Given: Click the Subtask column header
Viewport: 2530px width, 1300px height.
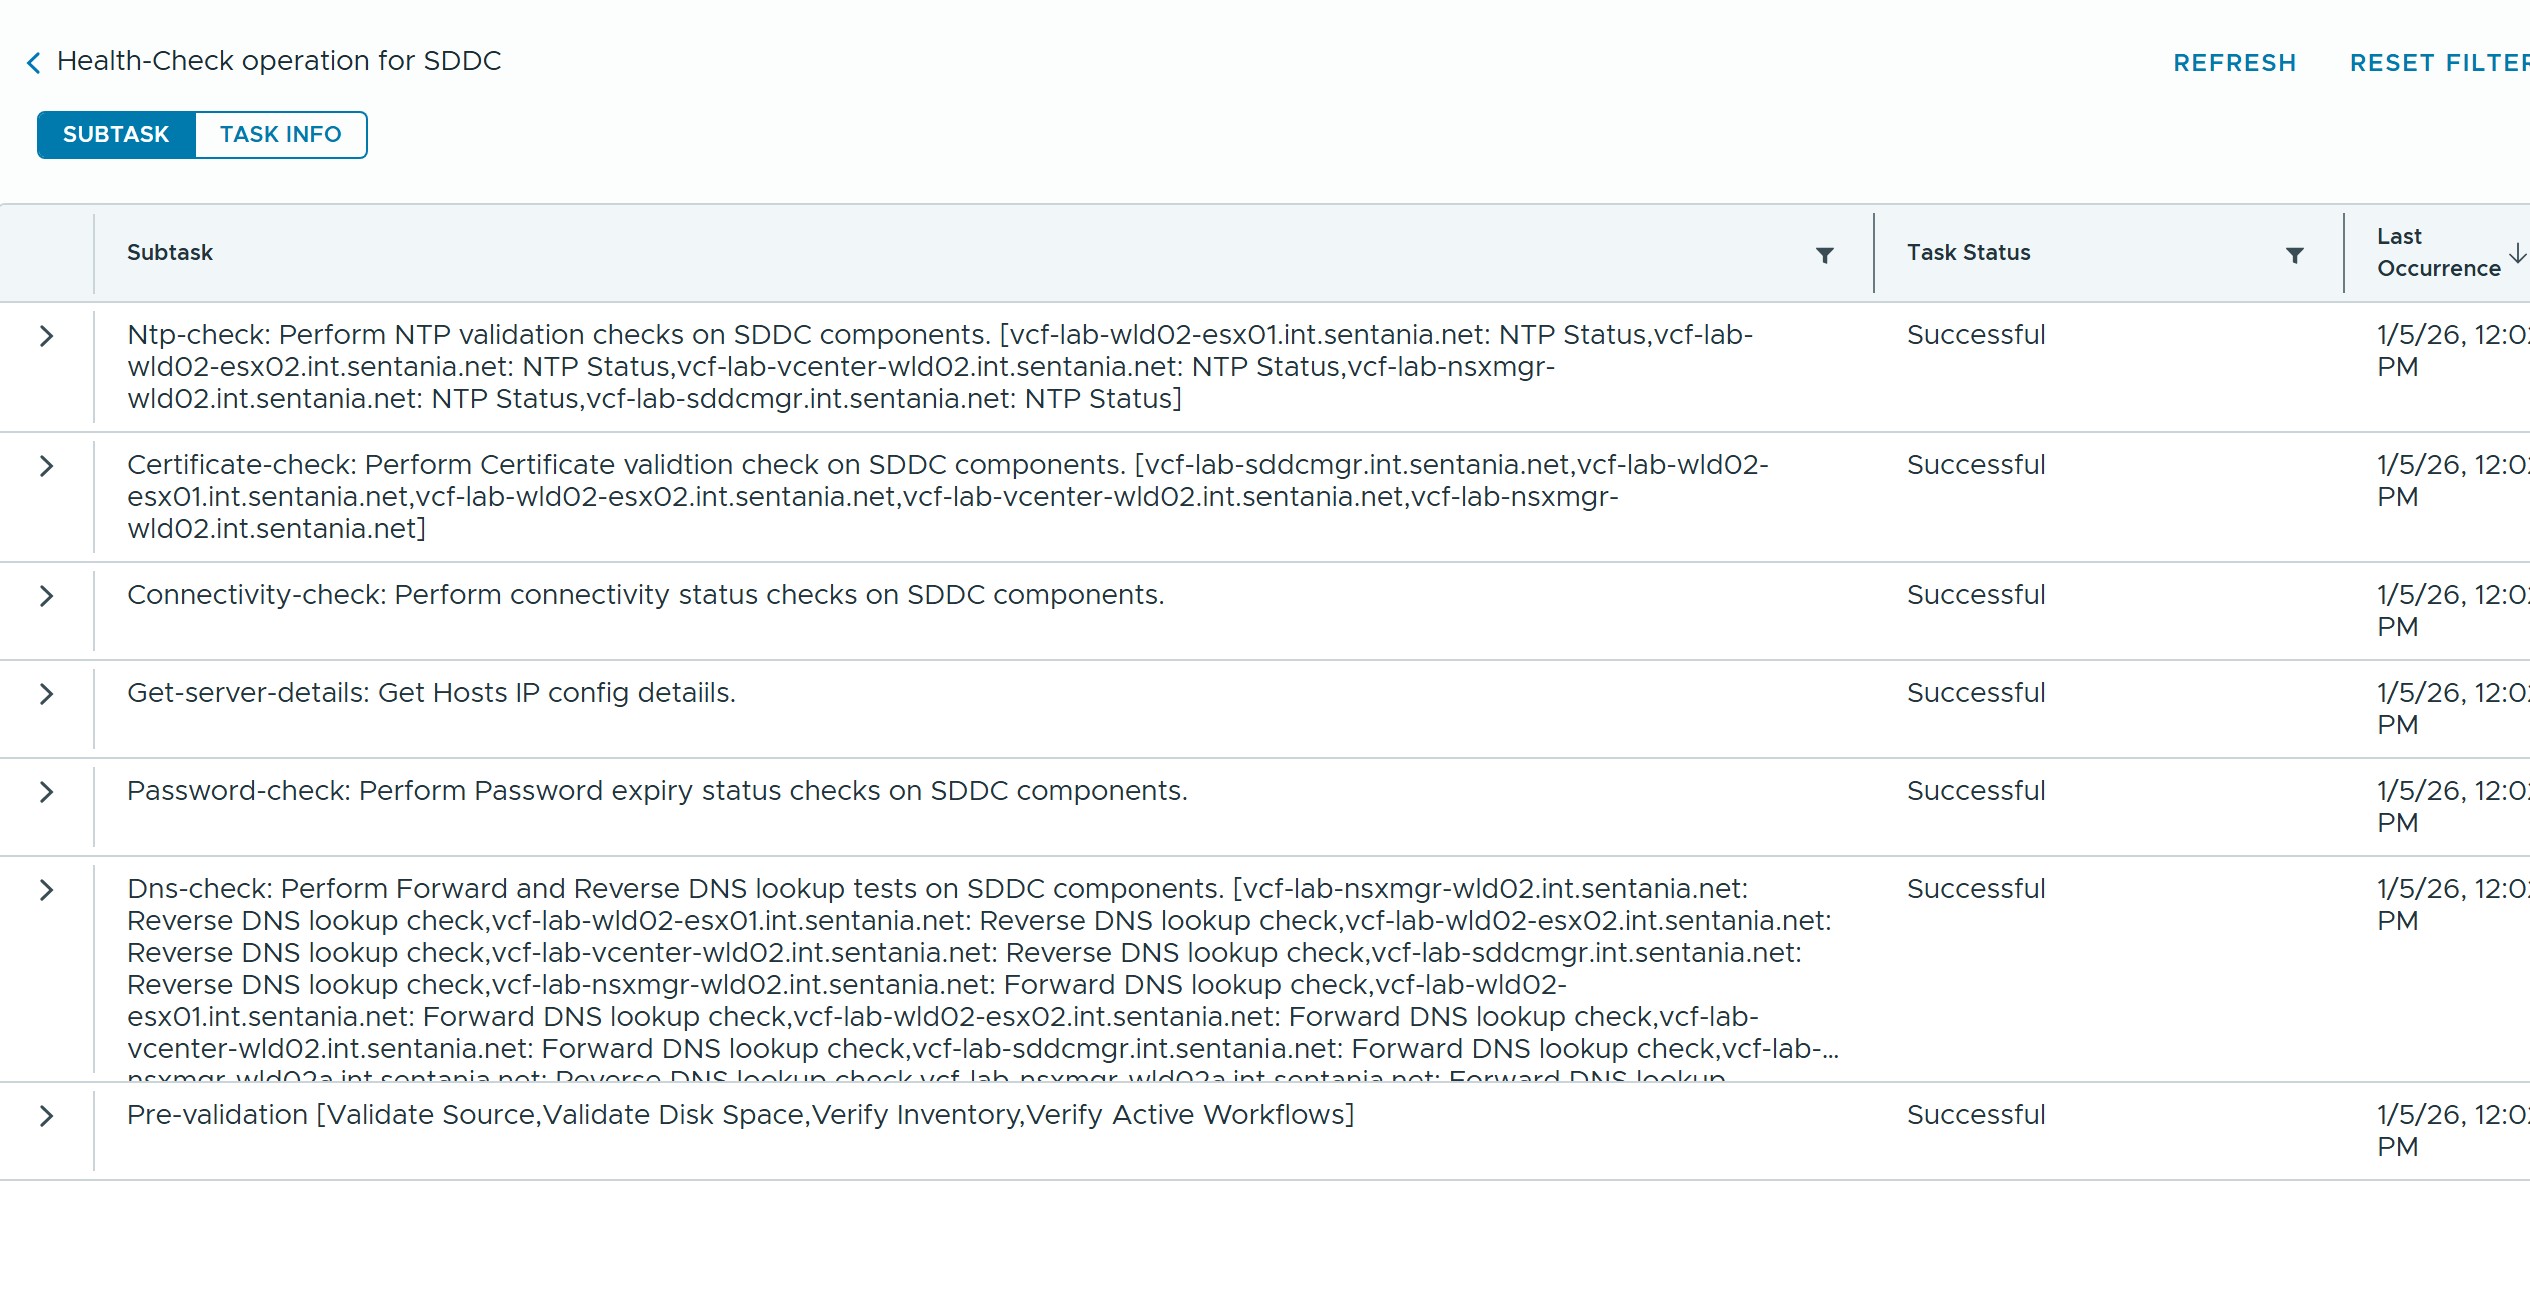Looking at the screenshot, I should [170, 253].
